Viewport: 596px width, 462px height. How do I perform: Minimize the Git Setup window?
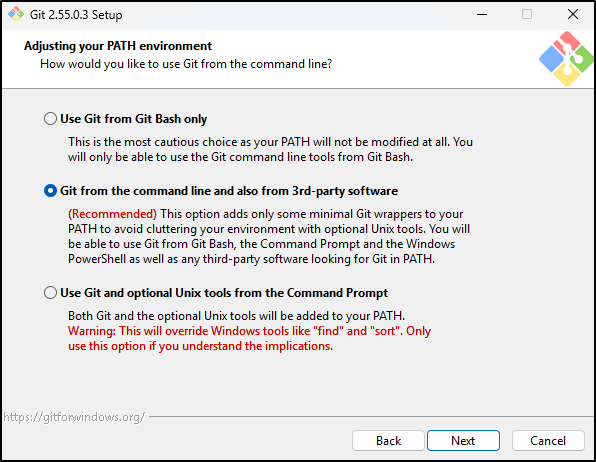point(482,14)
